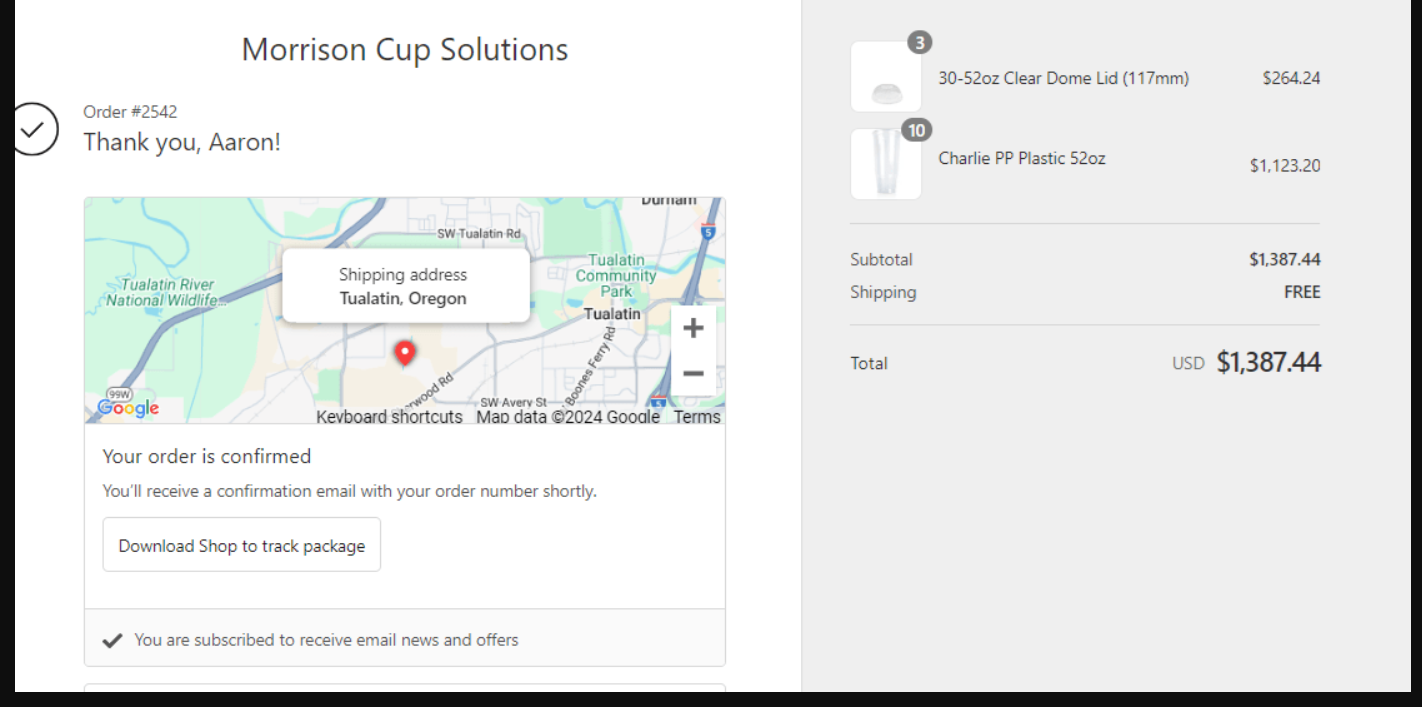Viewport: 1422px width, 707px height.
Task: Click Download Shop to track package
Action: (242, 545)
